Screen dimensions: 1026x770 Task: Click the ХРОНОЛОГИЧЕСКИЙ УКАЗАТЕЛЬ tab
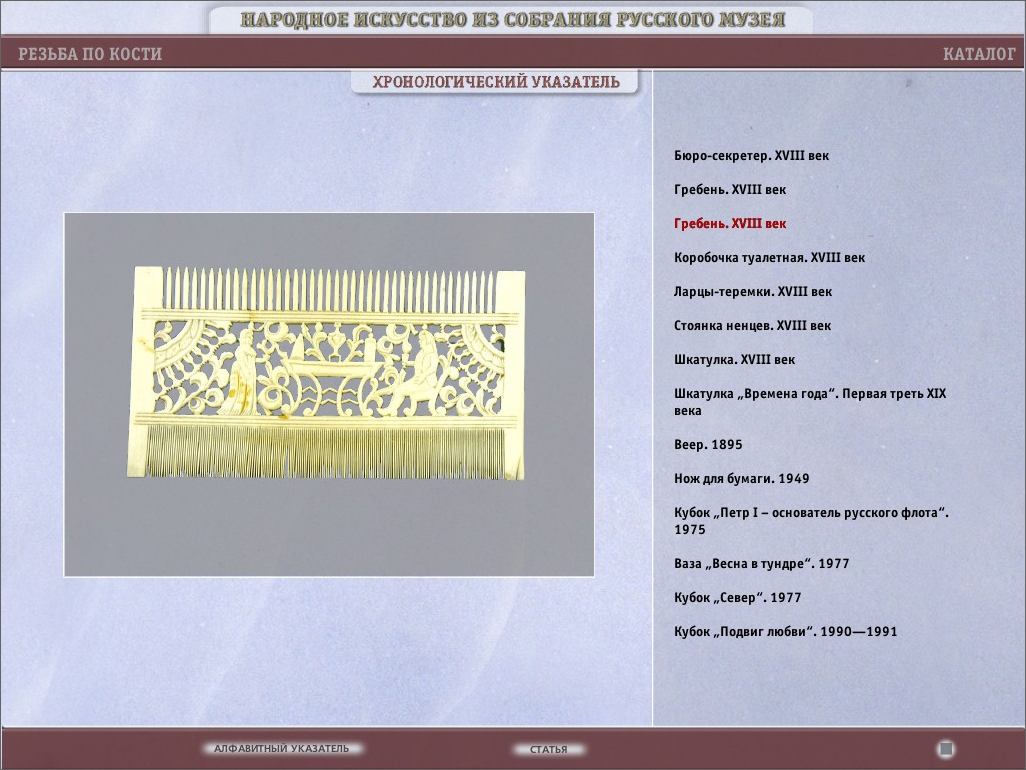pyautogui.click(x=495, y=82)
